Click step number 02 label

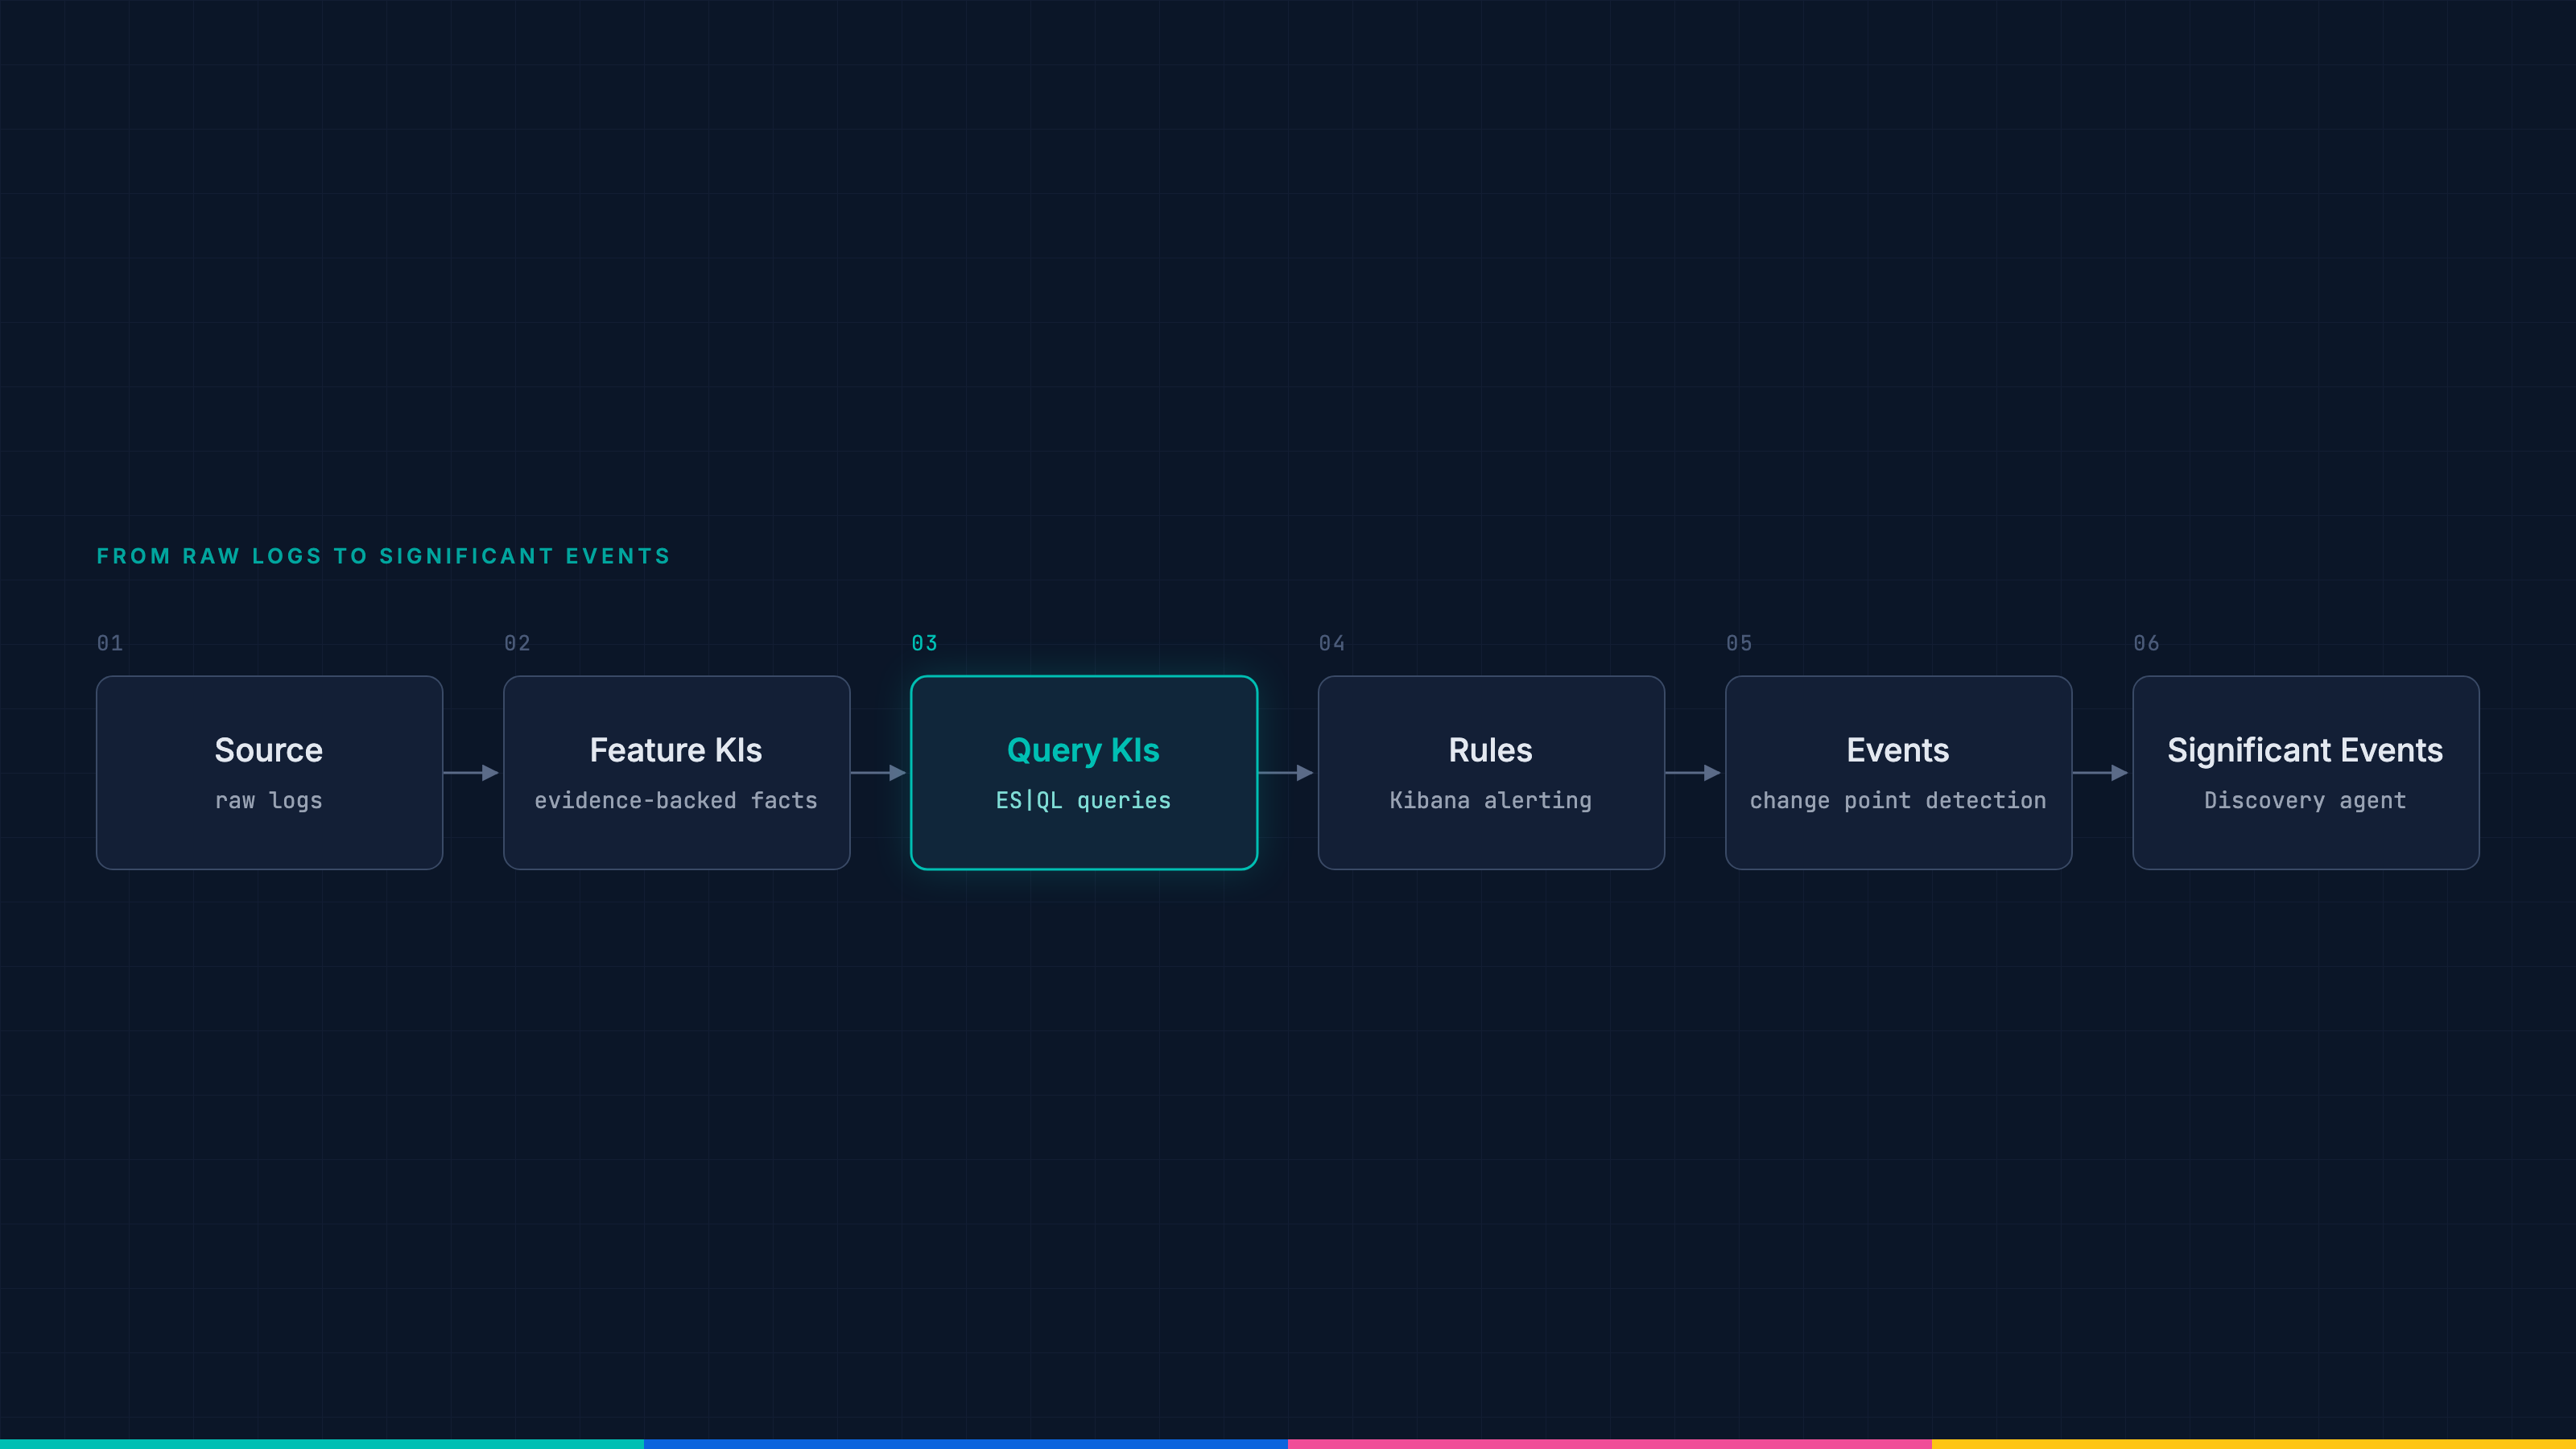click(517, 643)
